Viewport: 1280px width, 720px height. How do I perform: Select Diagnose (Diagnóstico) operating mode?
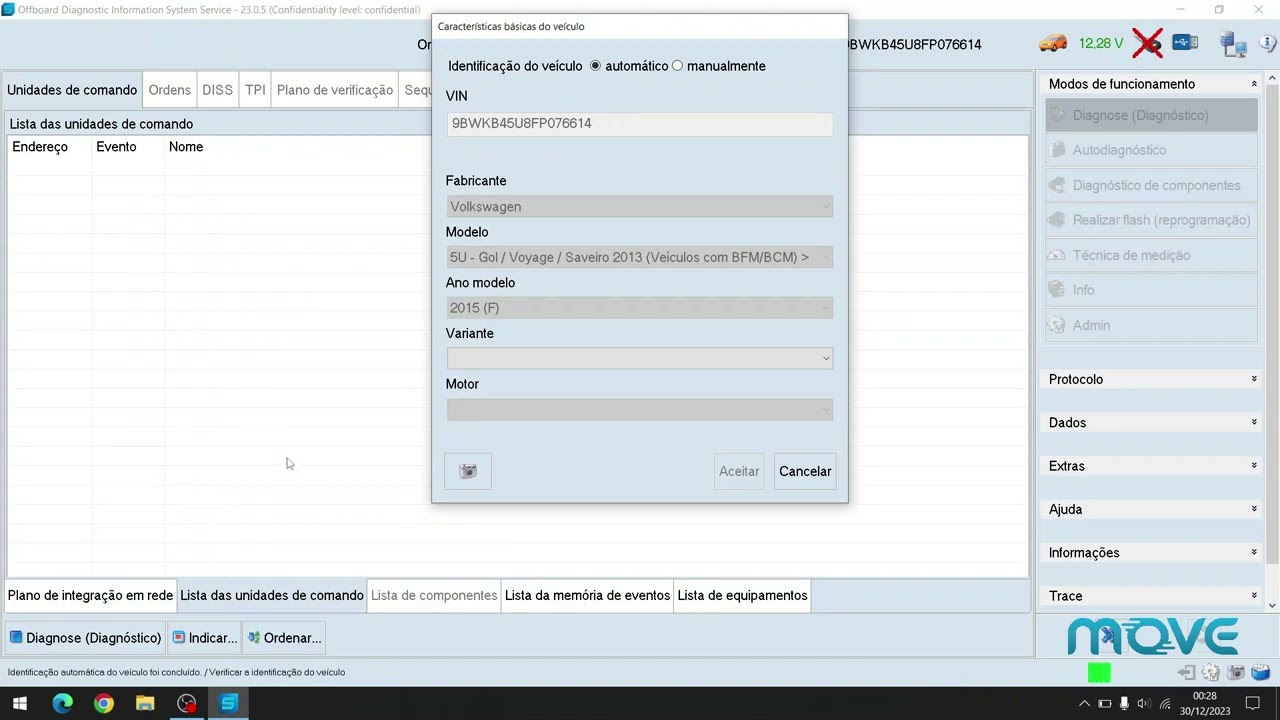tap(1151, 115)
